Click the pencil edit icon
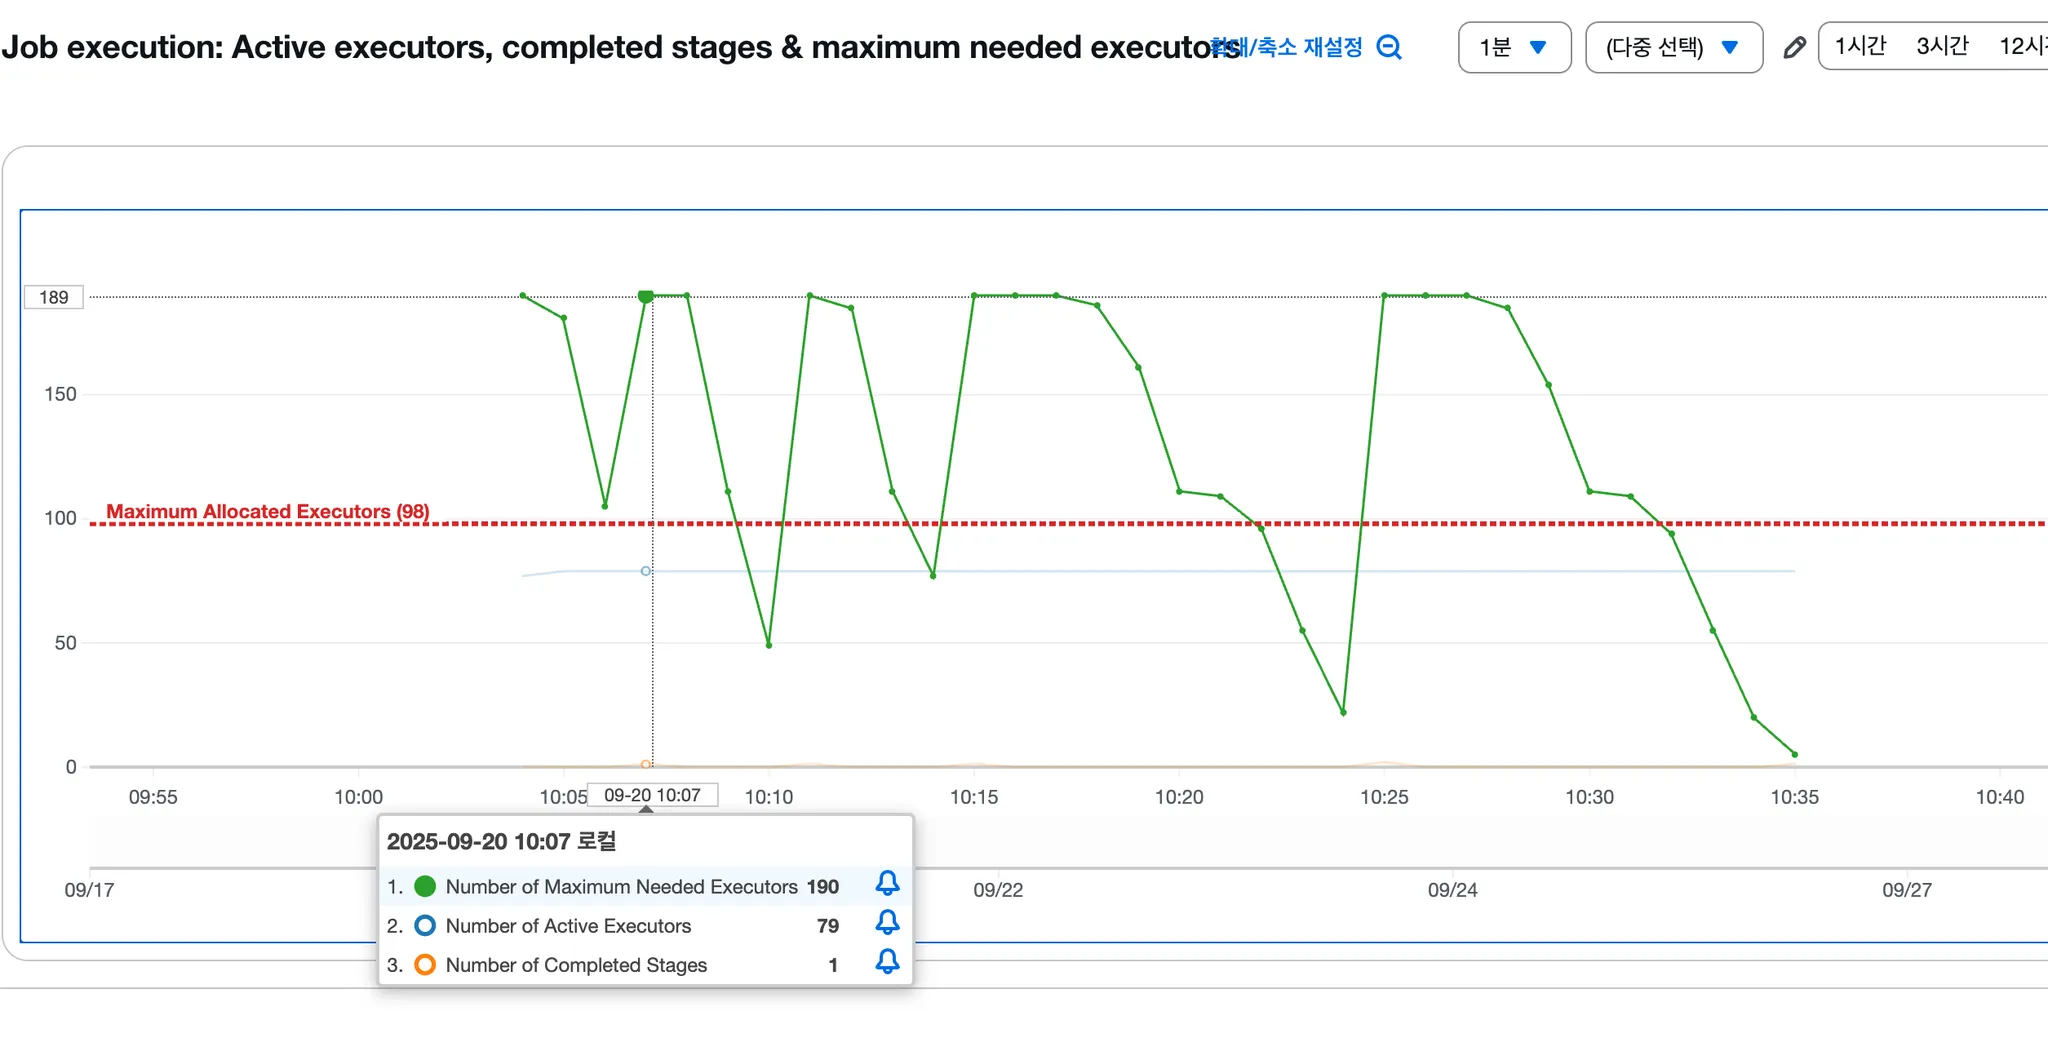This screenshot has width=2048, height=1056. 1794,47
